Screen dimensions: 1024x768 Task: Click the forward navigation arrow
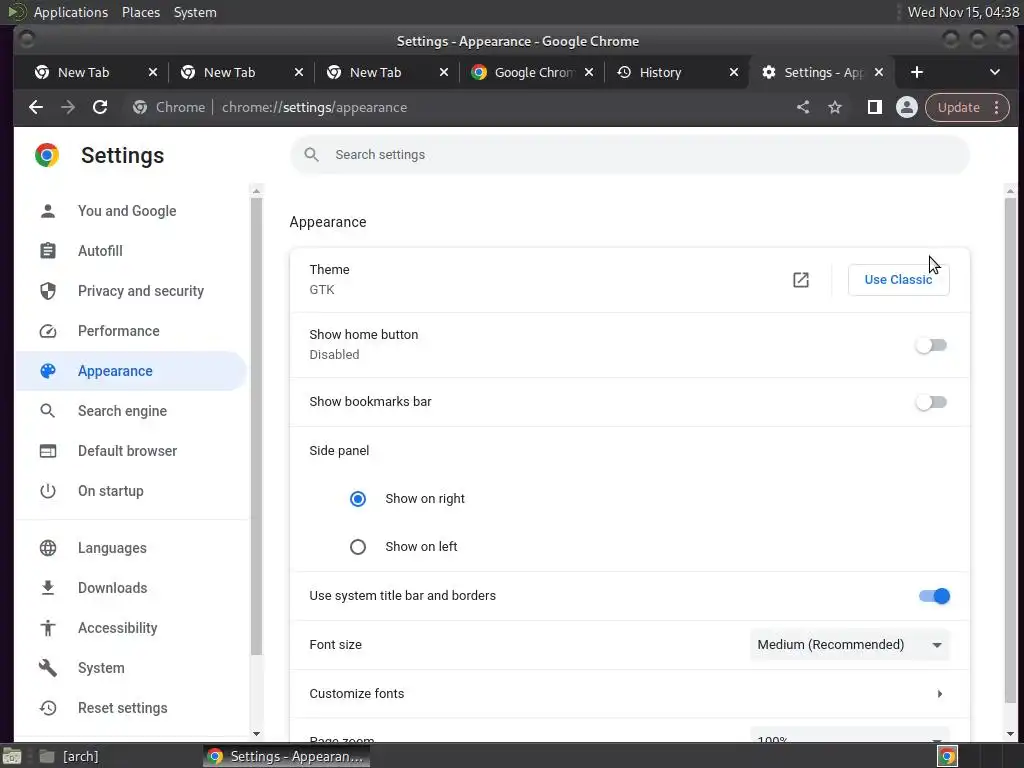pos(68,107)
